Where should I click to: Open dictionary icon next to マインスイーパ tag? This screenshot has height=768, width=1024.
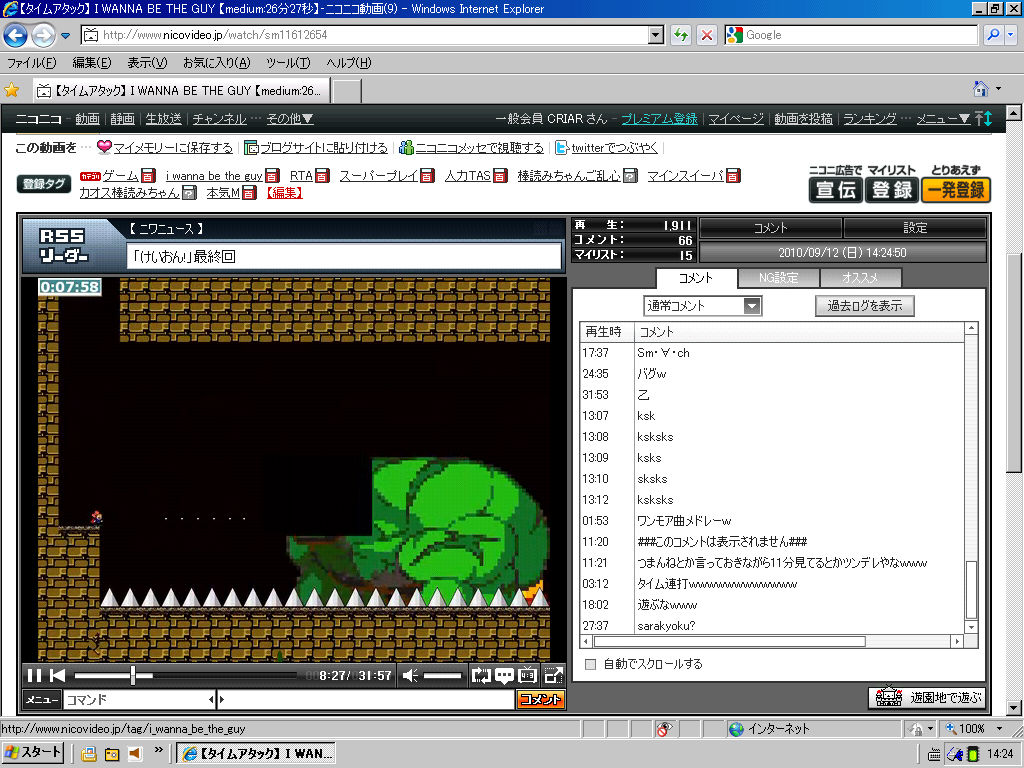tap(733, 176)
